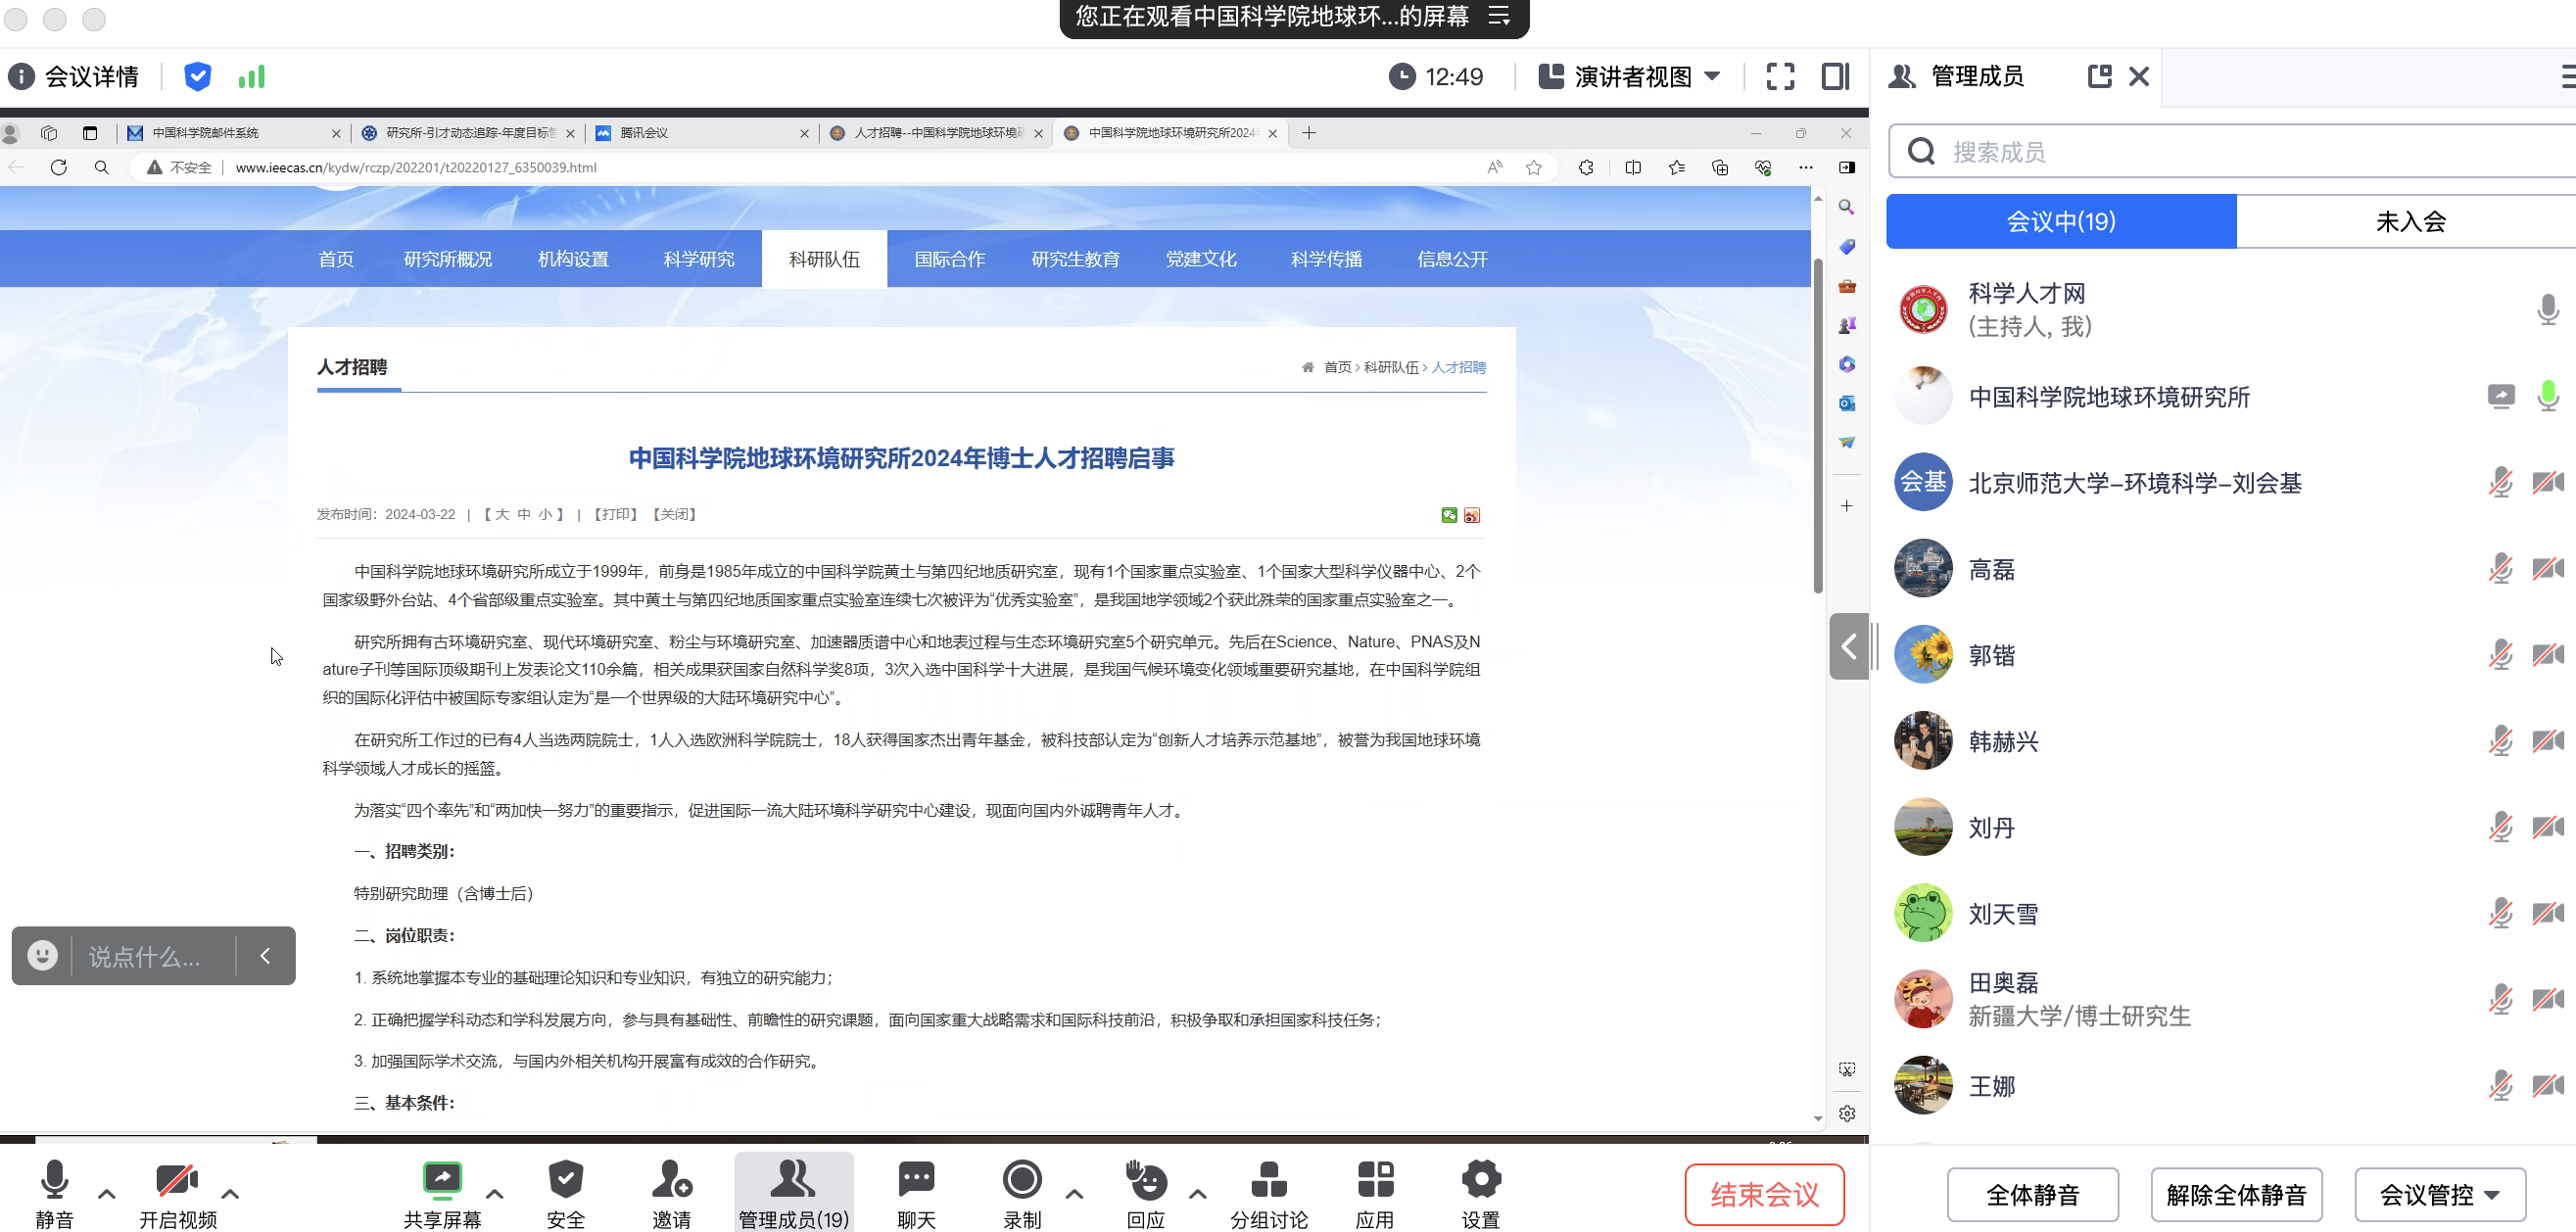
Task: Click the 人才招聘 breadcrumb link
Action: tap(1458, 367)
